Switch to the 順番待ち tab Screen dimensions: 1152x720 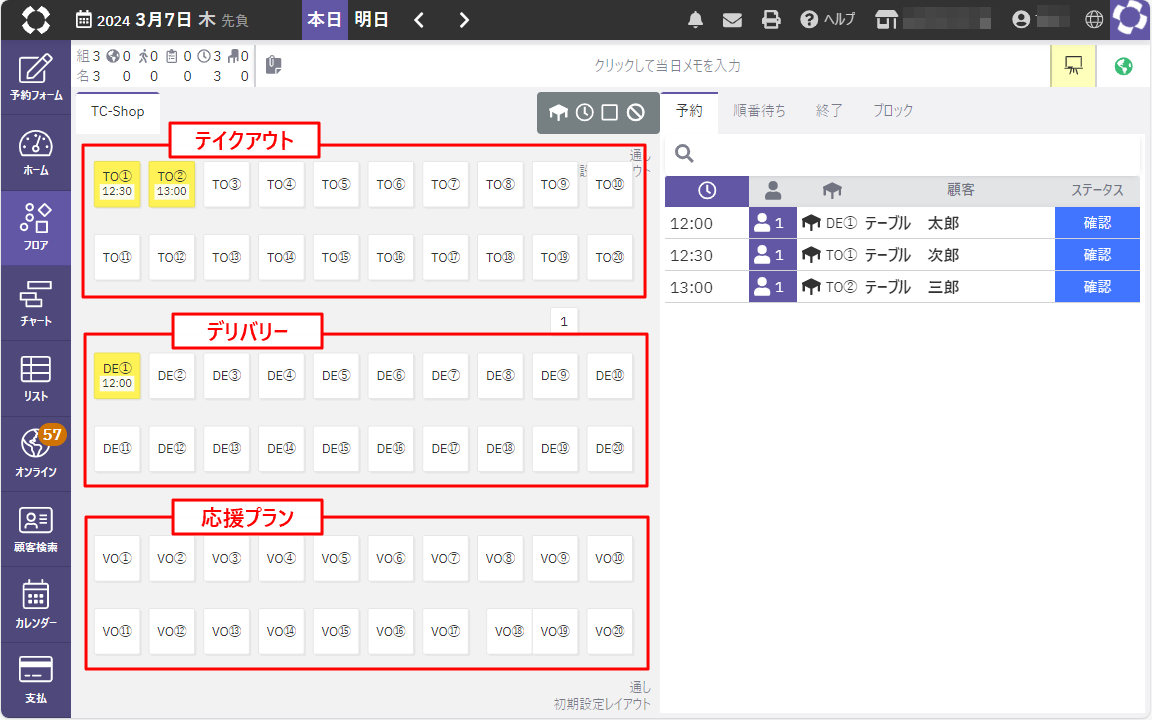(x=759, y=111)
